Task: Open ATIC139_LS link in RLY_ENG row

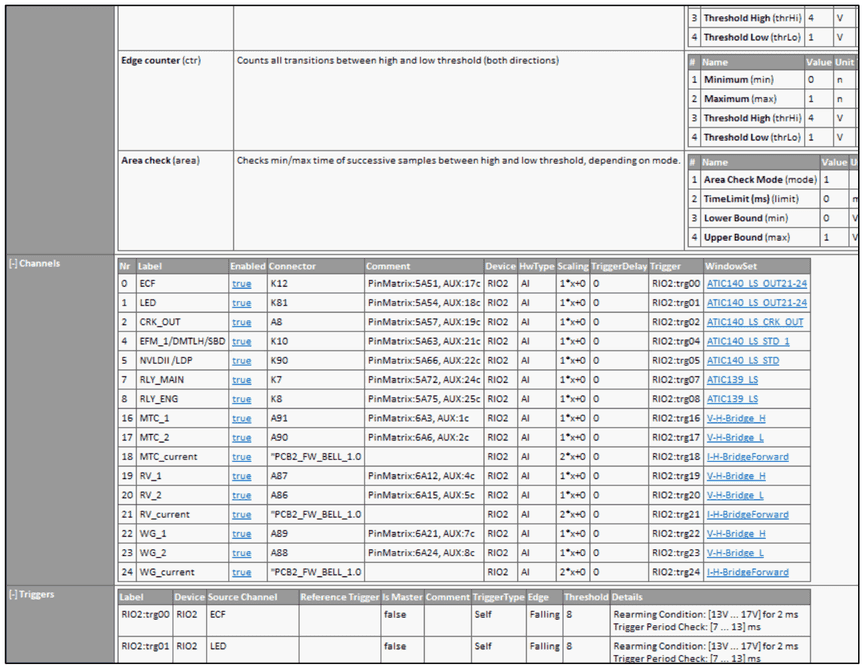Action: pos(732,399)
